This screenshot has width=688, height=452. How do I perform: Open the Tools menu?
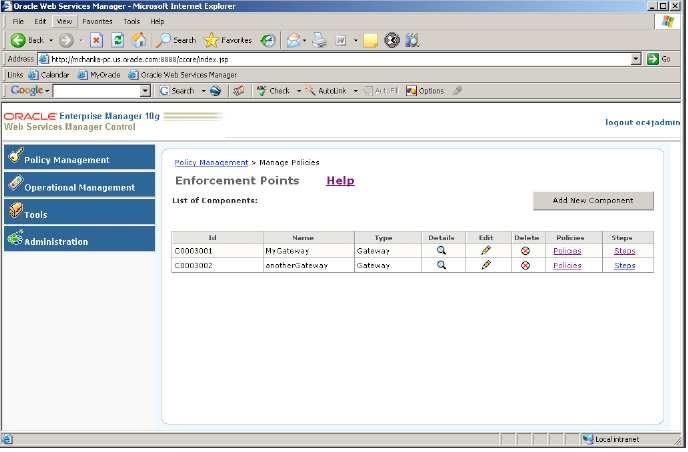132,21
